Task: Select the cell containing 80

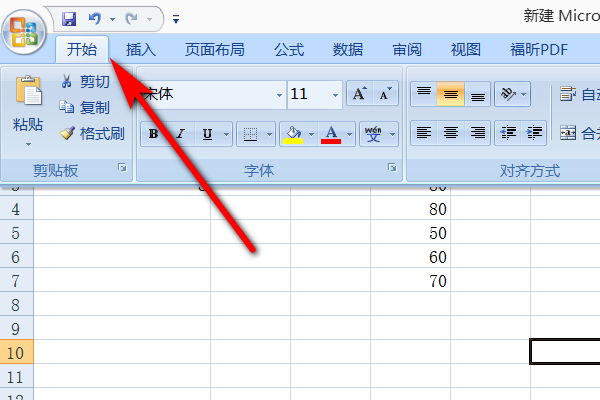Action: [410, 209]
